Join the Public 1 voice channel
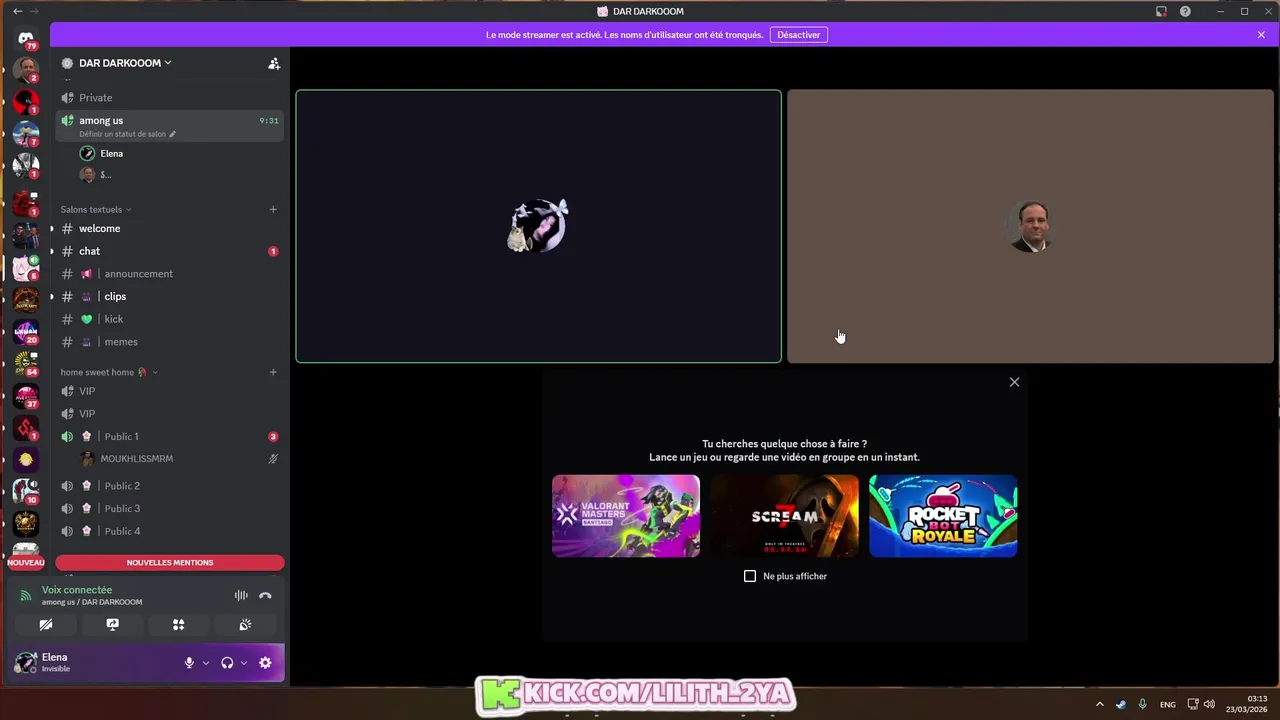 tap(170, 437)
